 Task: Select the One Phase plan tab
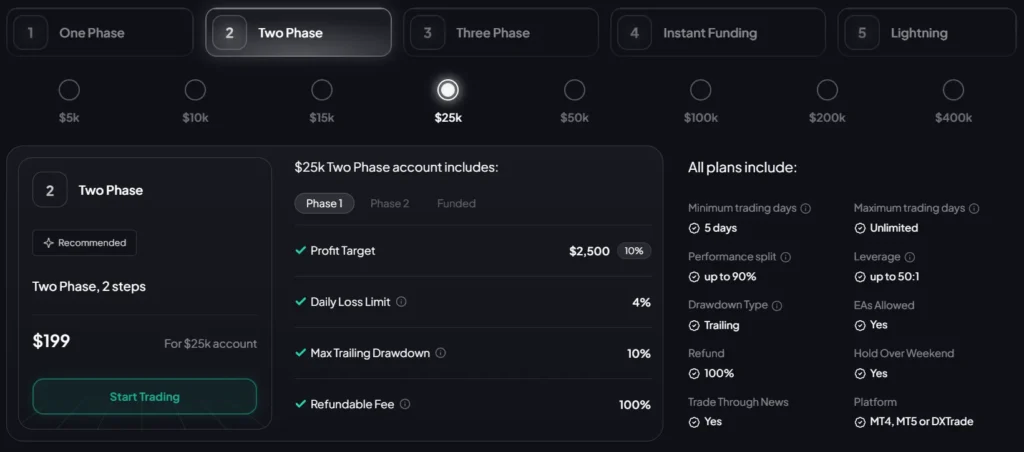(99, 33)
